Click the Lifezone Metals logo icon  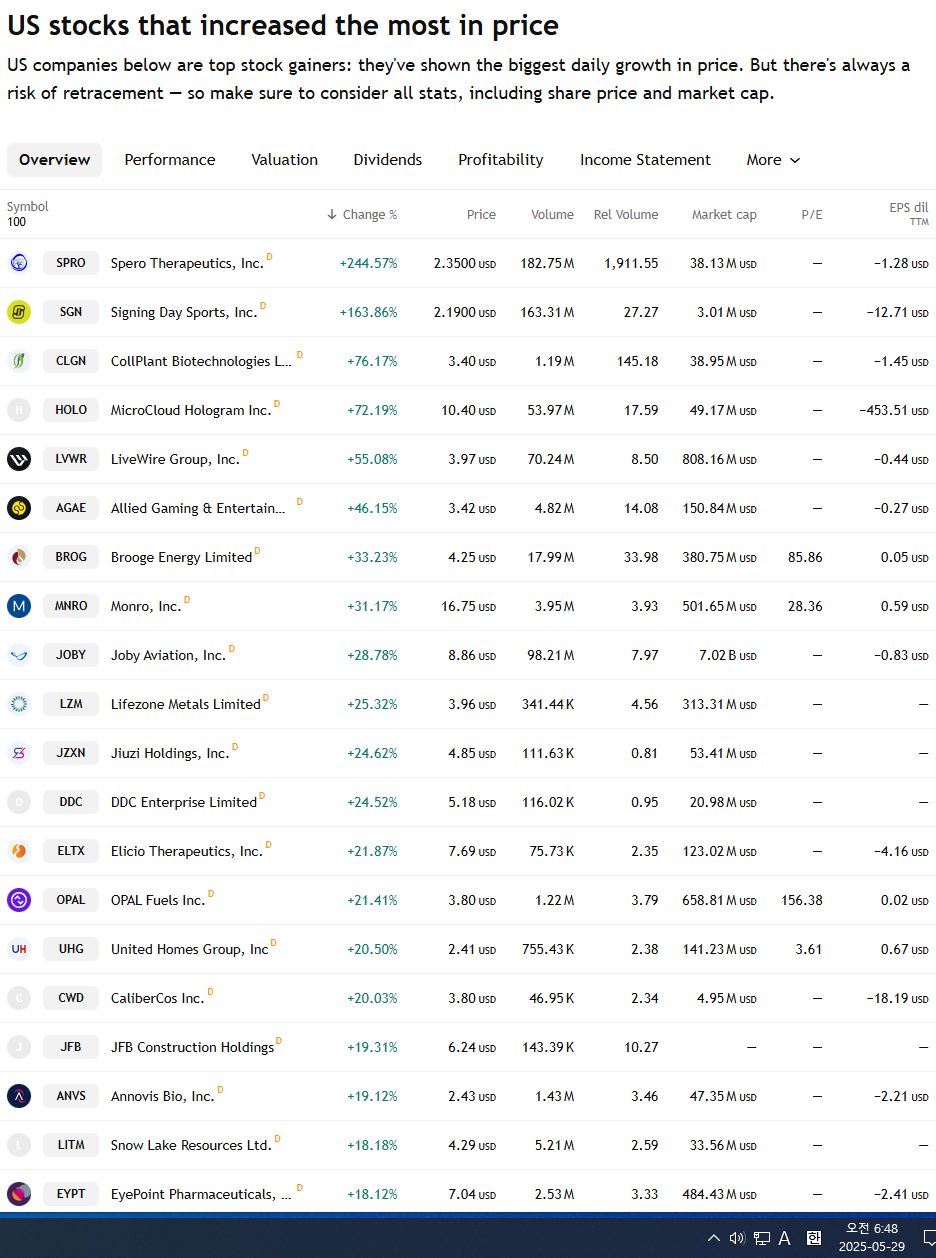[18, 704]
